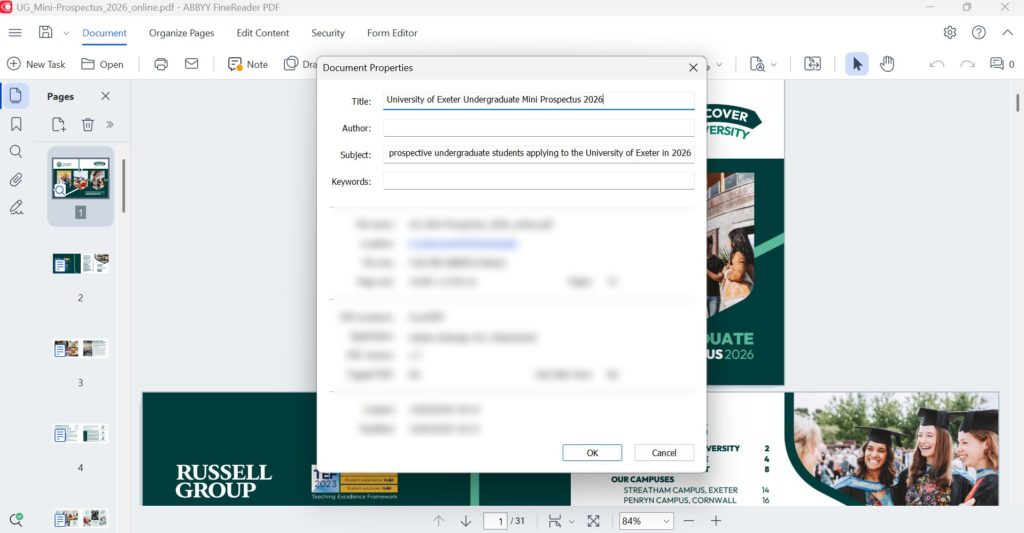Viewport: 1024px width, 533px height.
Task: Open settings gear icon
Action: [950, 32]
